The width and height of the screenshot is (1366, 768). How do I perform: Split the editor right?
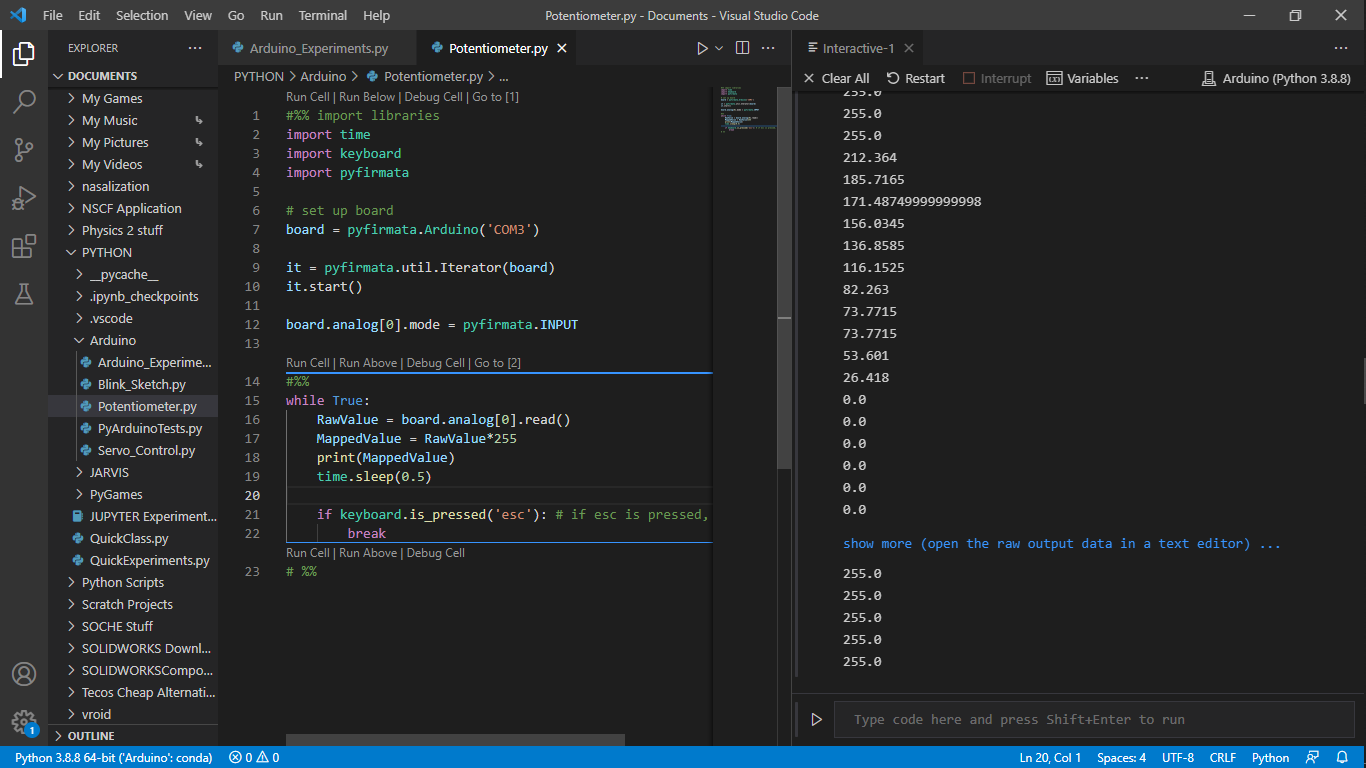point(742,48)
